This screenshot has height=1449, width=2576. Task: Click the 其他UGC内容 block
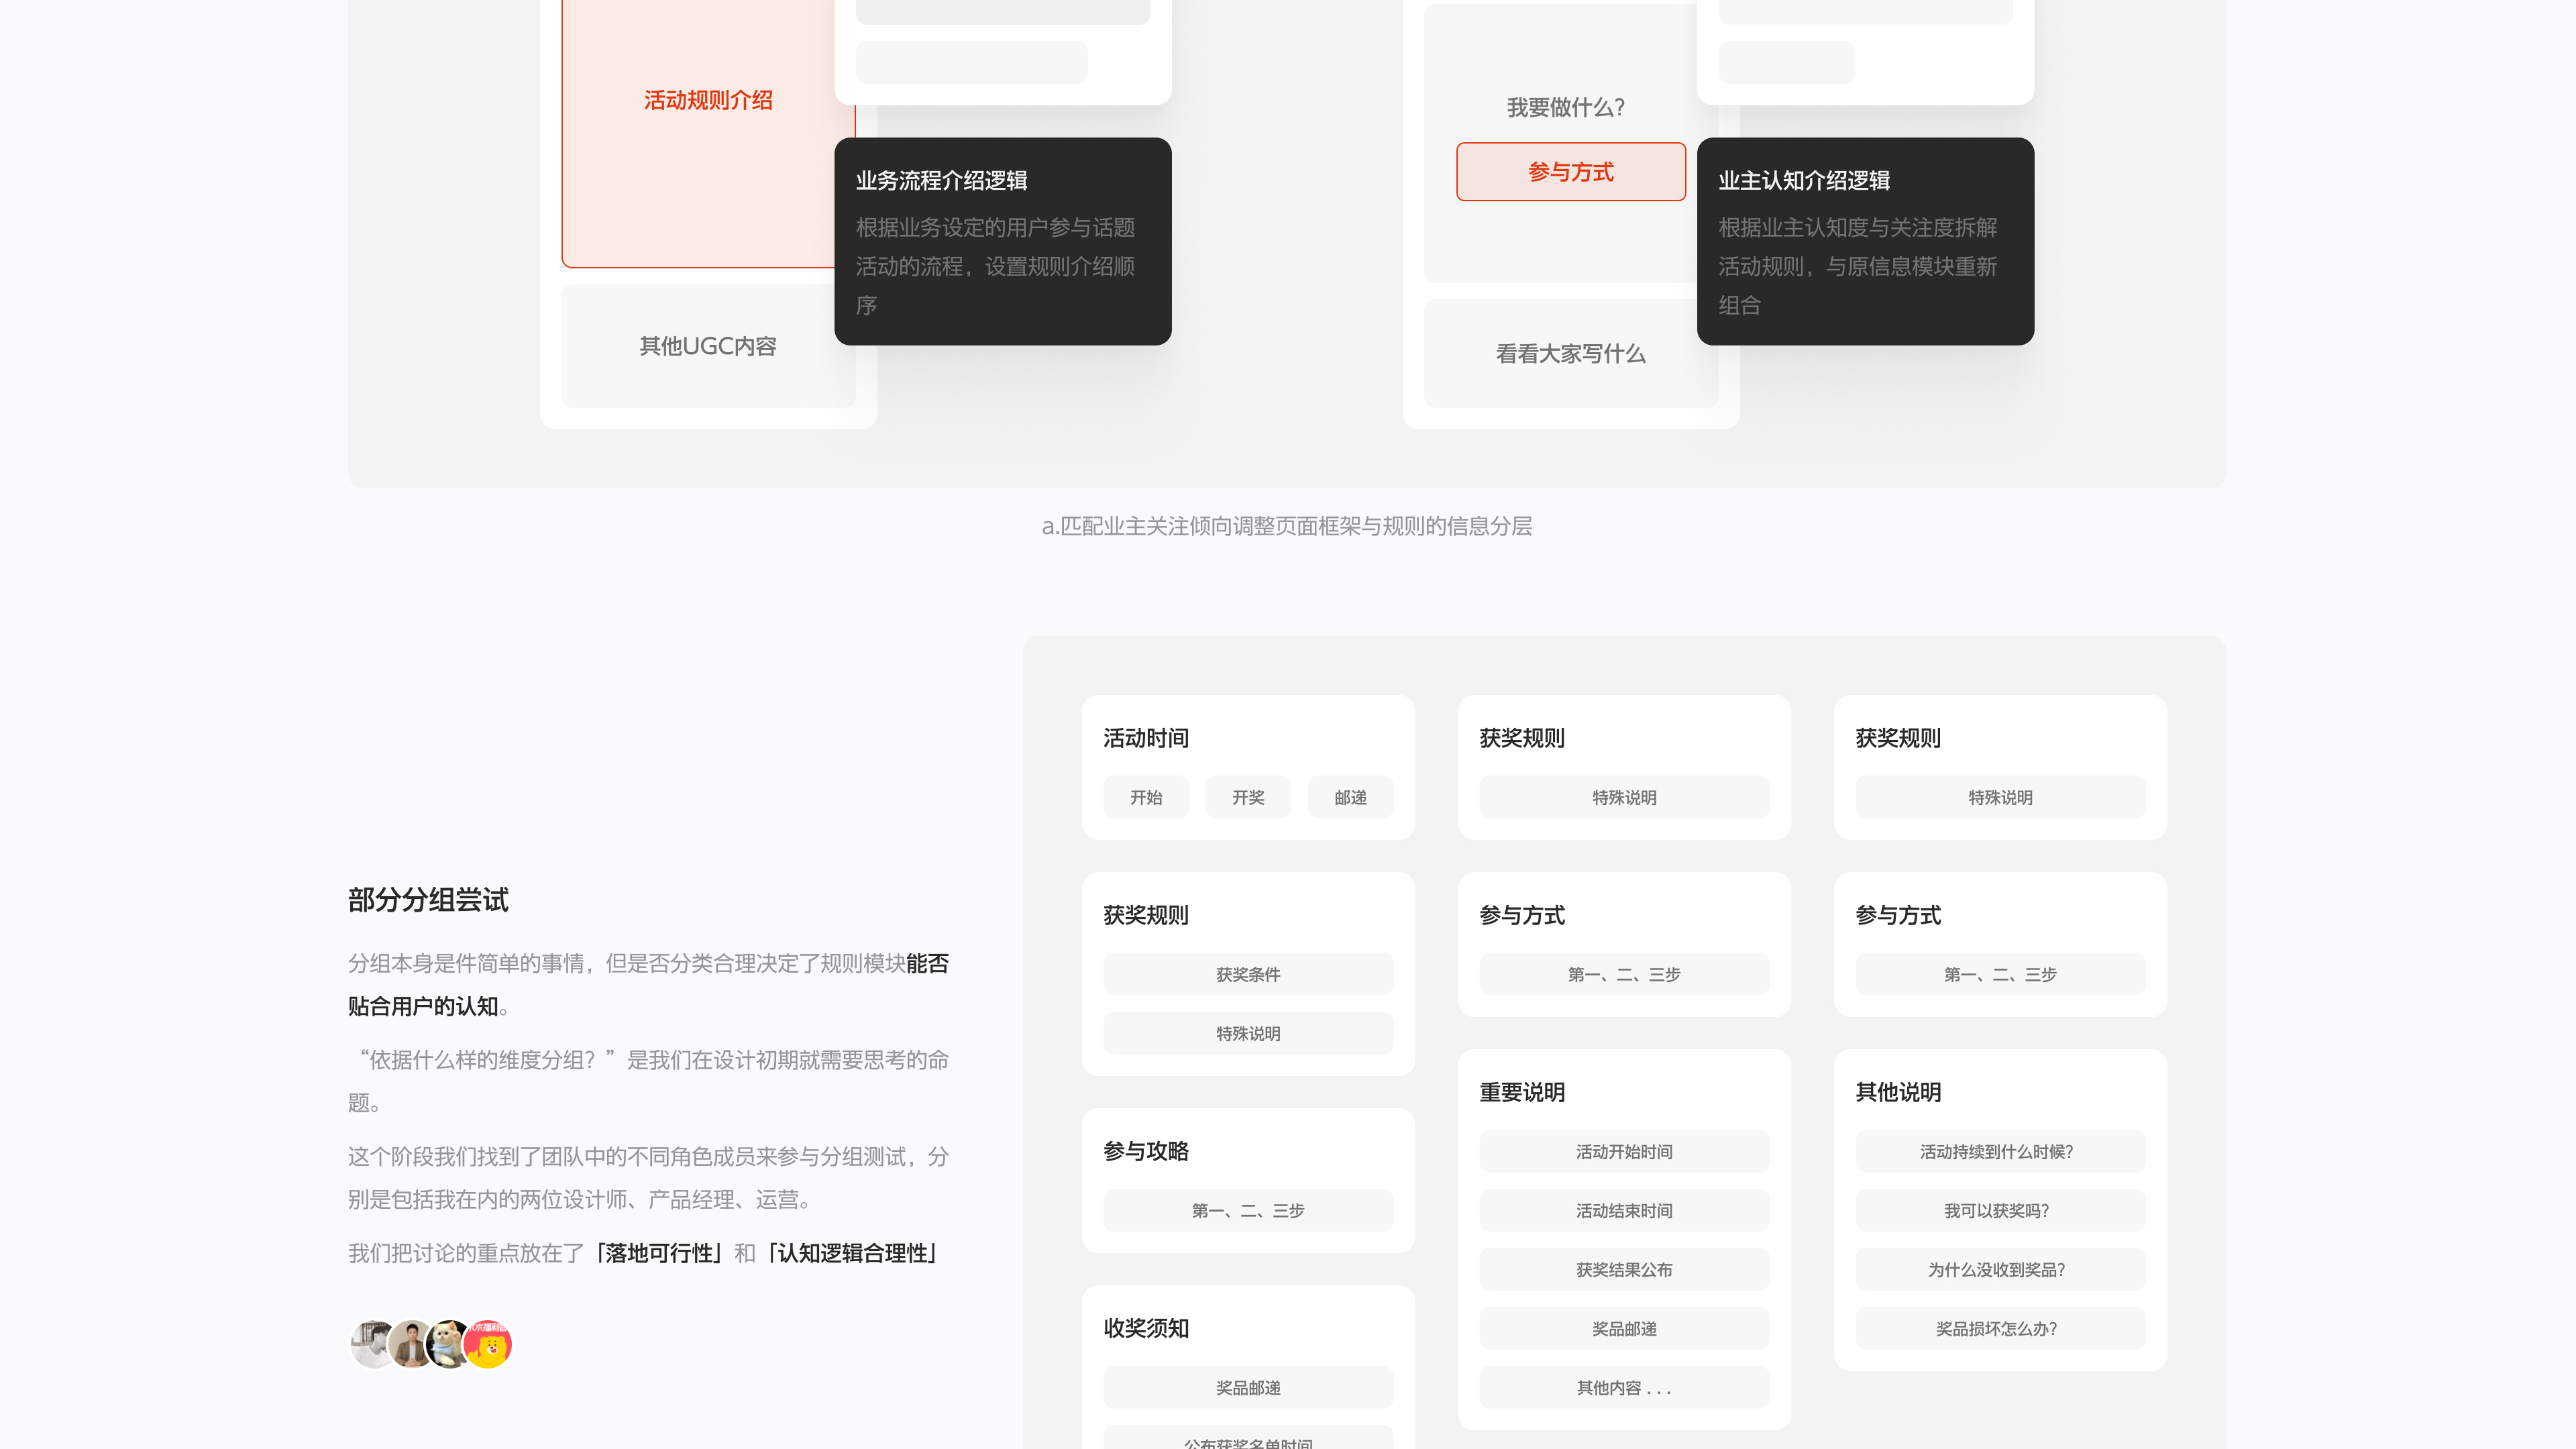[x=707, y=346]
